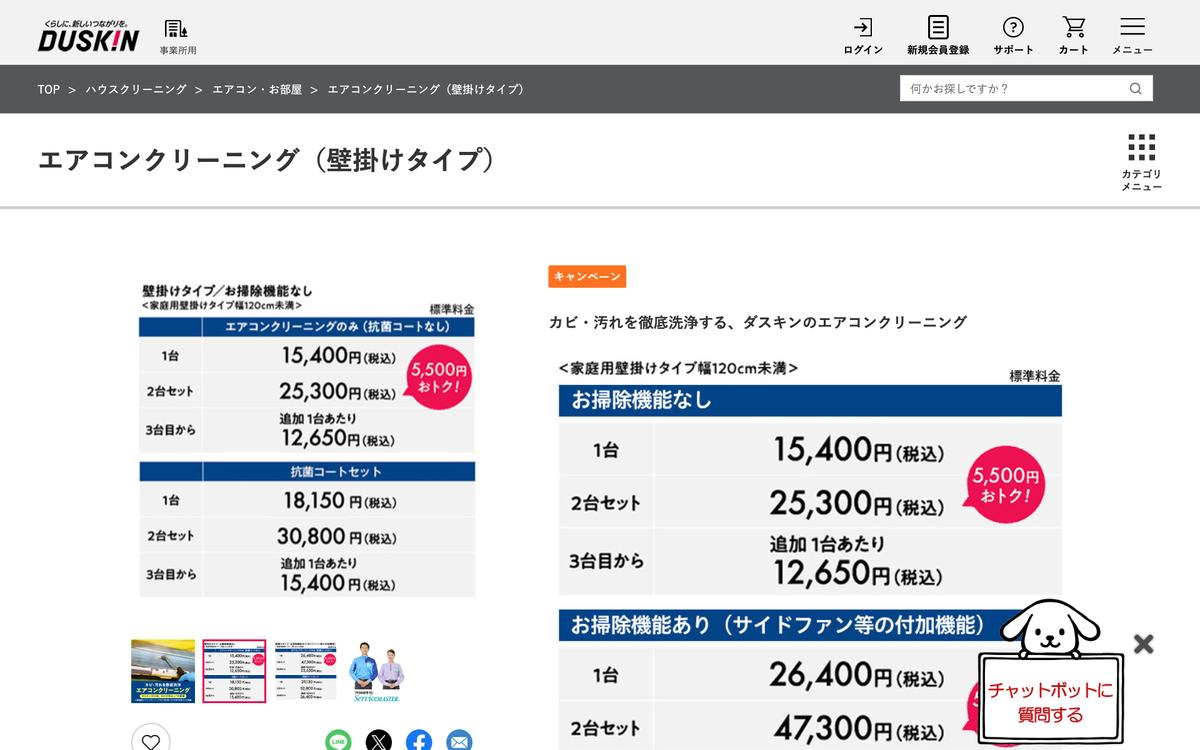The image size is (1200, 750).
Task: Click the ログイン login icon
Action: pyautogui.click(x=863, y=35)
